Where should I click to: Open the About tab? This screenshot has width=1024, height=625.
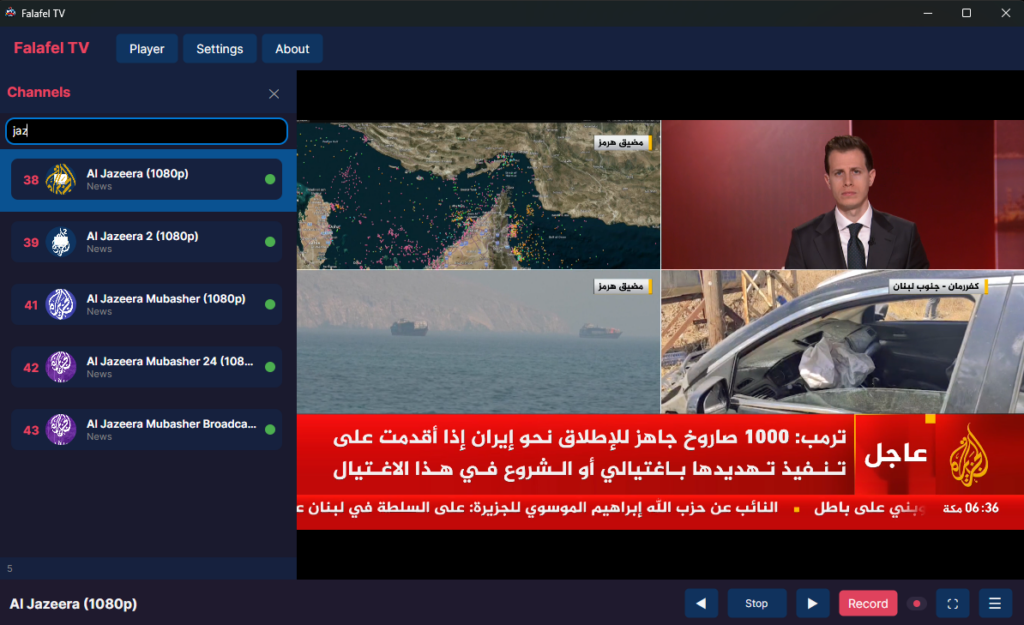point(292,49)
